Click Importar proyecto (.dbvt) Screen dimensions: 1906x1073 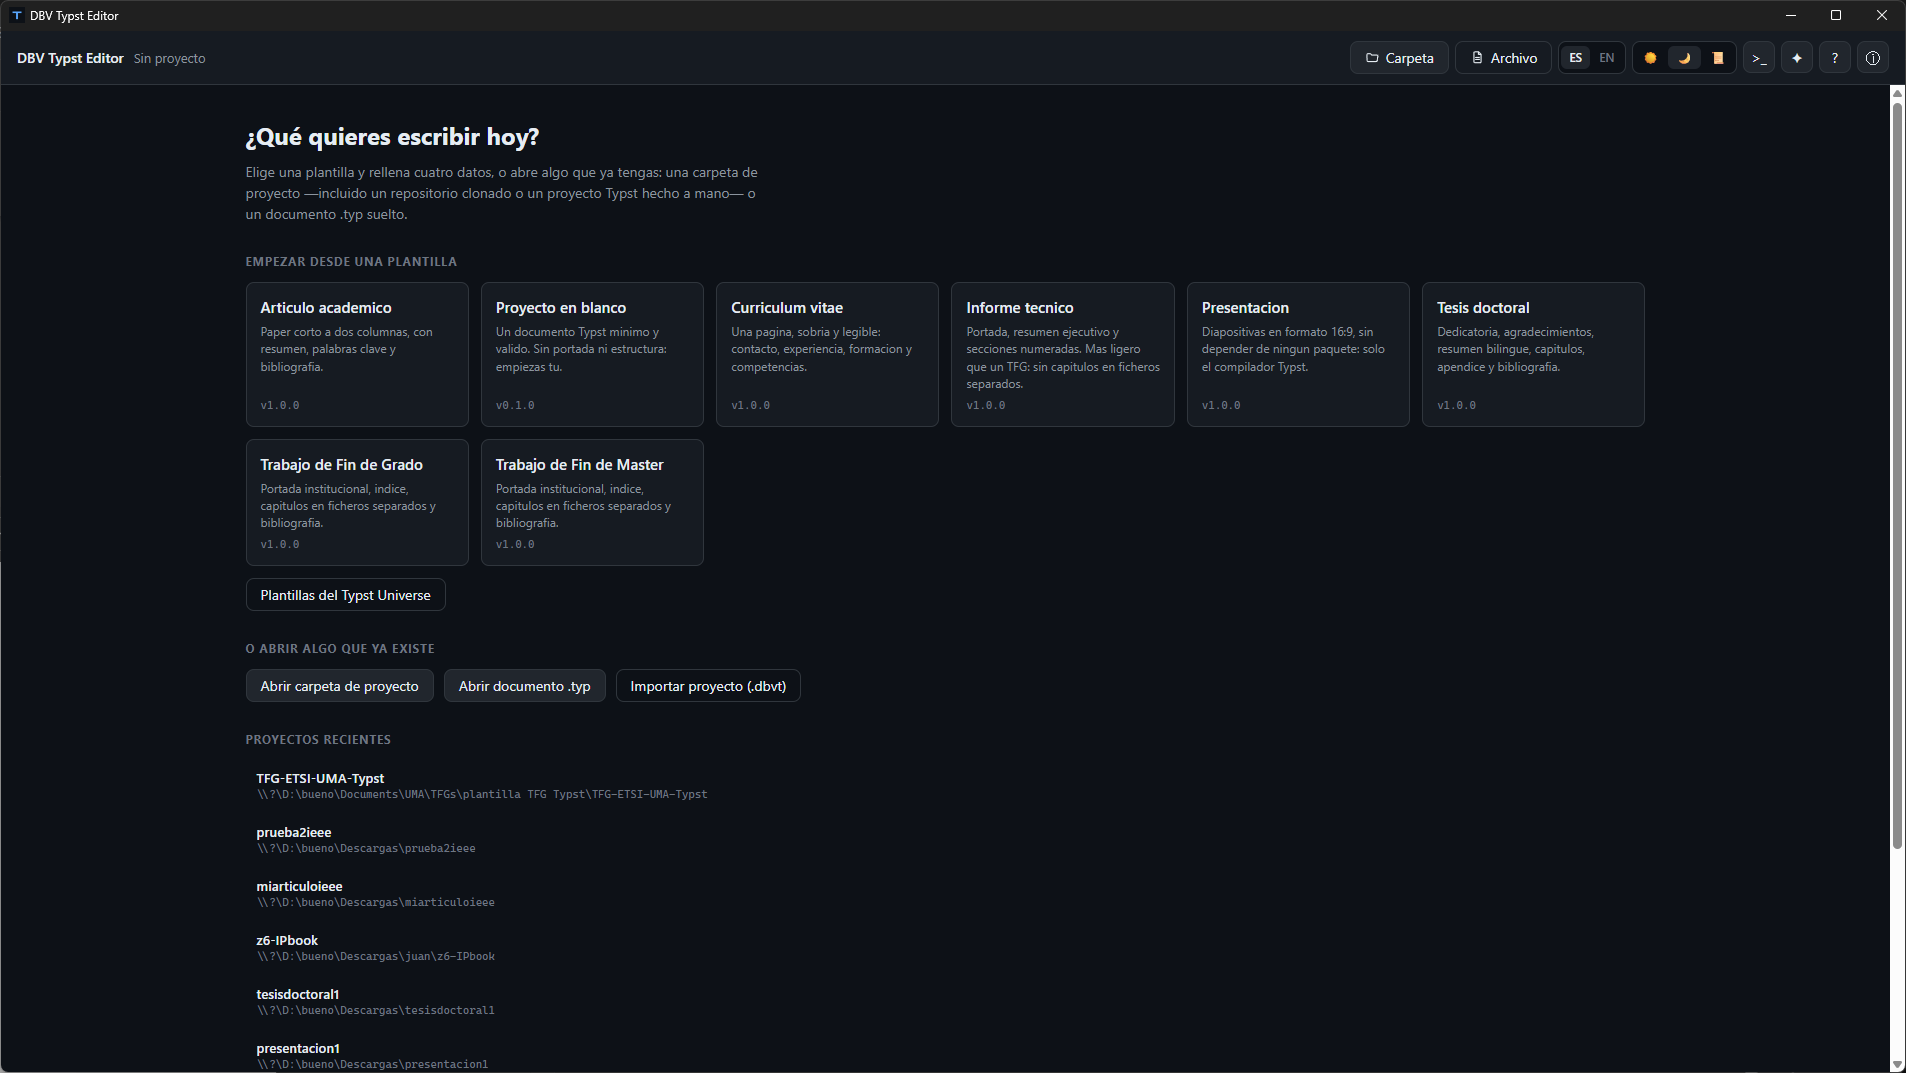tap(708, 686)
